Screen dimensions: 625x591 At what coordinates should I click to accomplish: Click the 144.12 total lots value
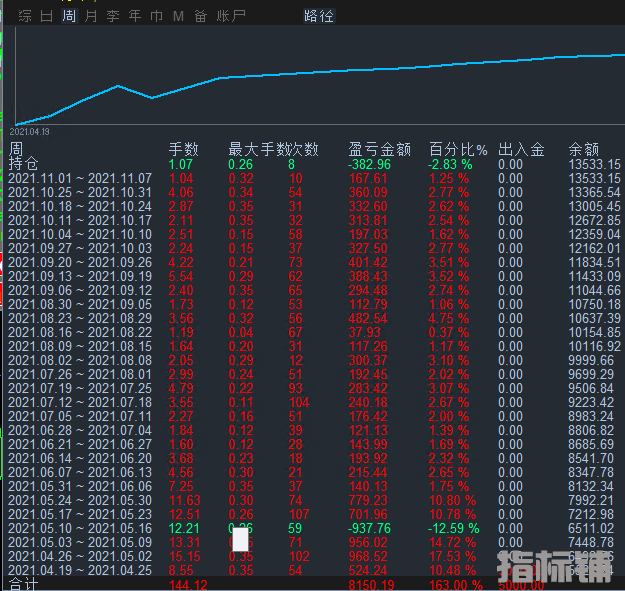coord(188,585)
